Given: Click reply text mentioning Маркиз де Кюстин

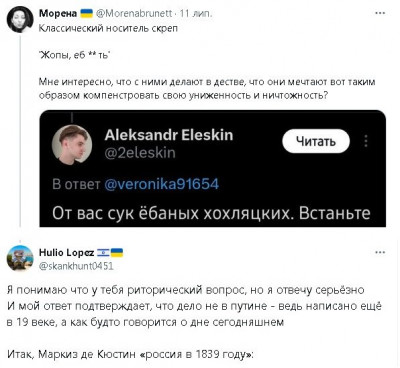Looking at the screenshot, I should (x=130, y=354).
